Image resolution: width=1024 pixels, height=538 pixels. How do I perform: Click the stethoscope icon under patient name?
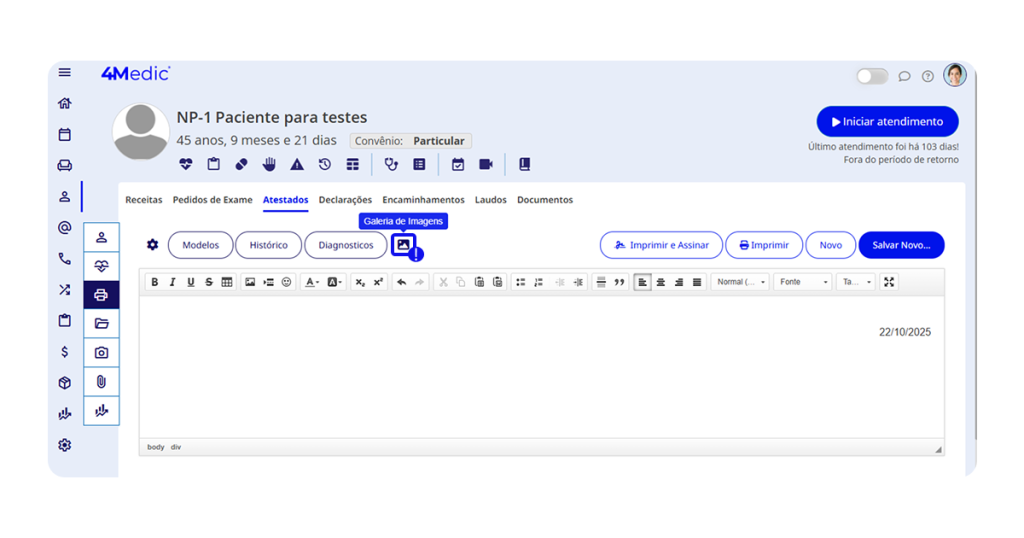391,165
